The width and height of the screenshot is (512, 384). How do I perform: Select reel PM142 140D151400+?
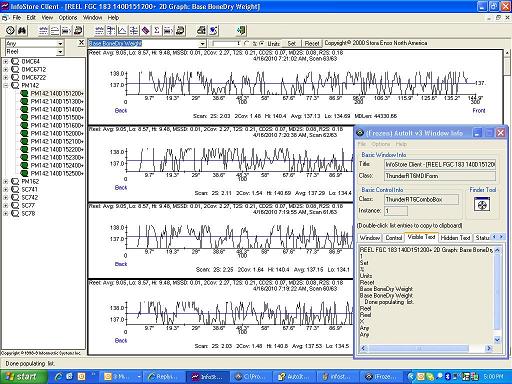[57, 109]
